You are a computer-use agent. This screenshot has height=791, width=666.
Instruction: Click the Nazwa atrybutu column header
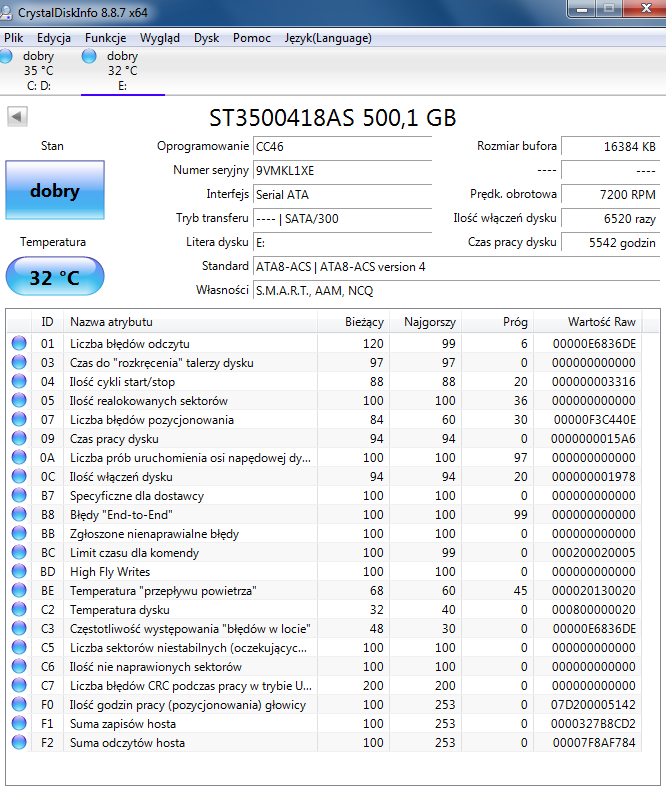[x=191, y=322]
